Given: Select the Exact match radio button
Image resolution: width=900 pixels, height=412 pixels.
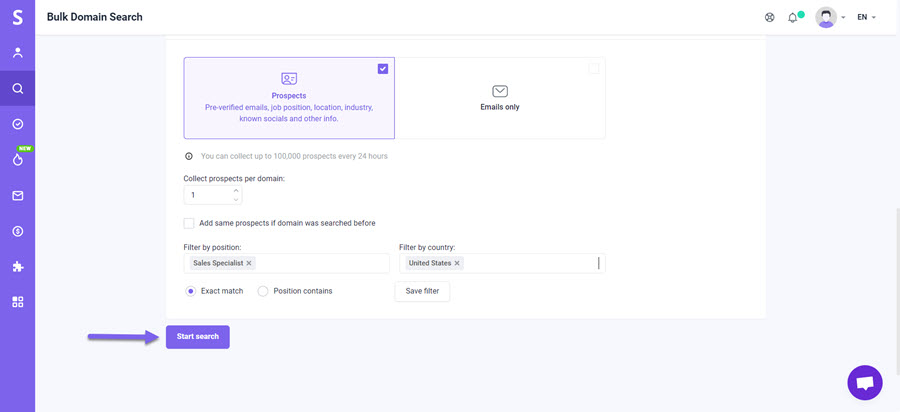Looking at the screenshot, I should (191, 291).
